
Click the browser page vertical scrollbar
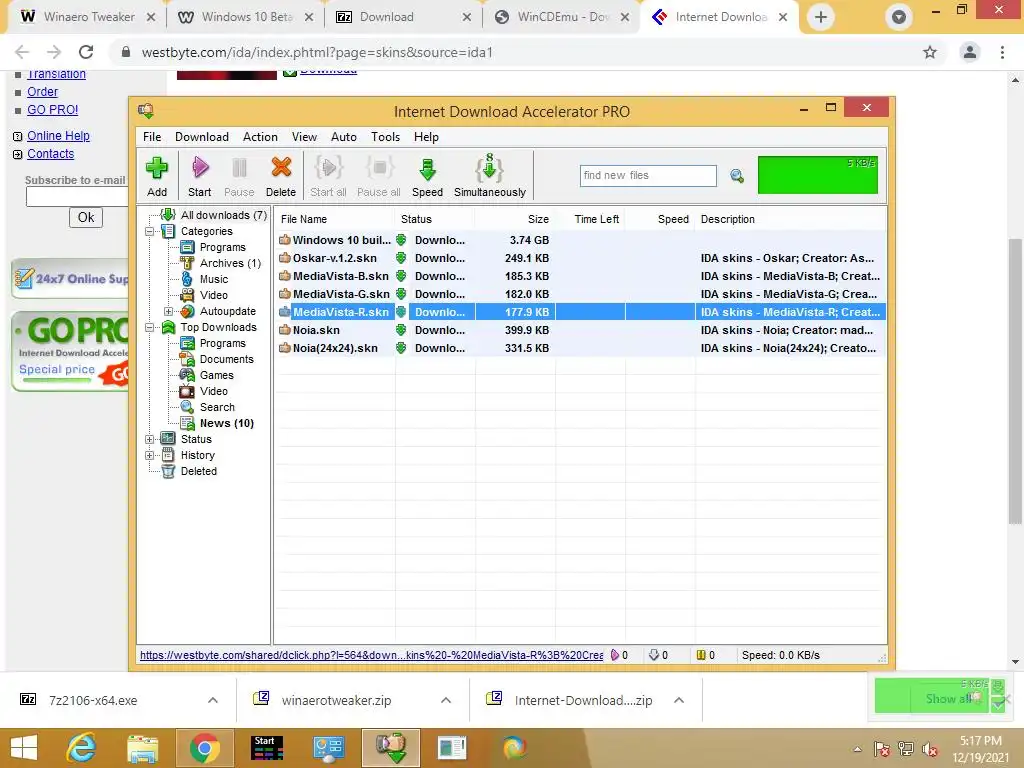pyautogui.click(x=1015, y=381)
